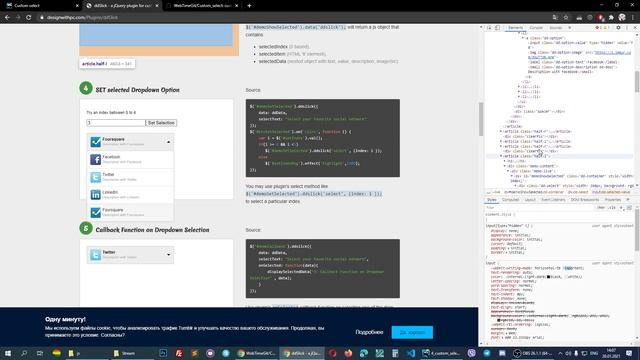Open a new browser tab
The width and height of the screenshot is (640, 360).
(x=249, y=6)
